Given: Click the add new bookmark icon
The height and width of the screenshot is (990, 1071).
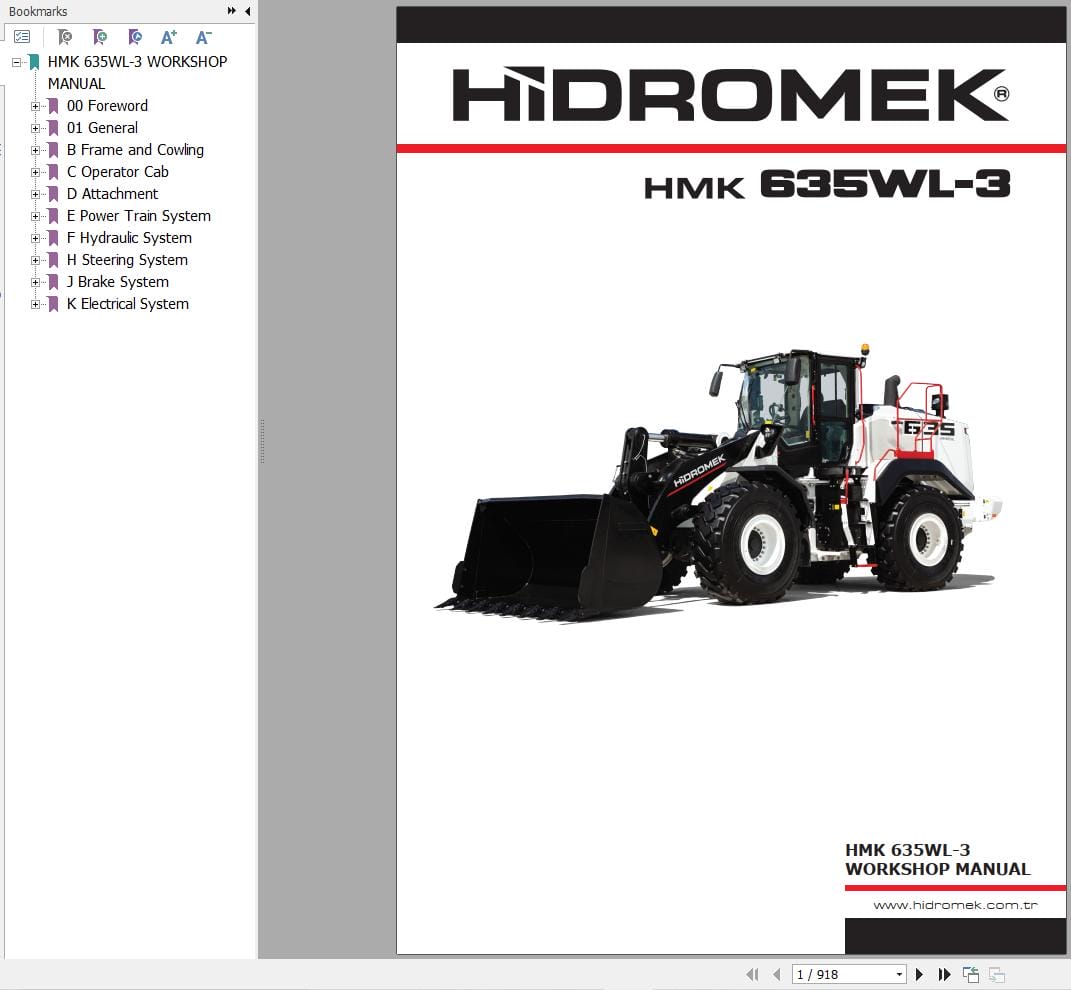Looking at the screenshot, I should [100, 37].
